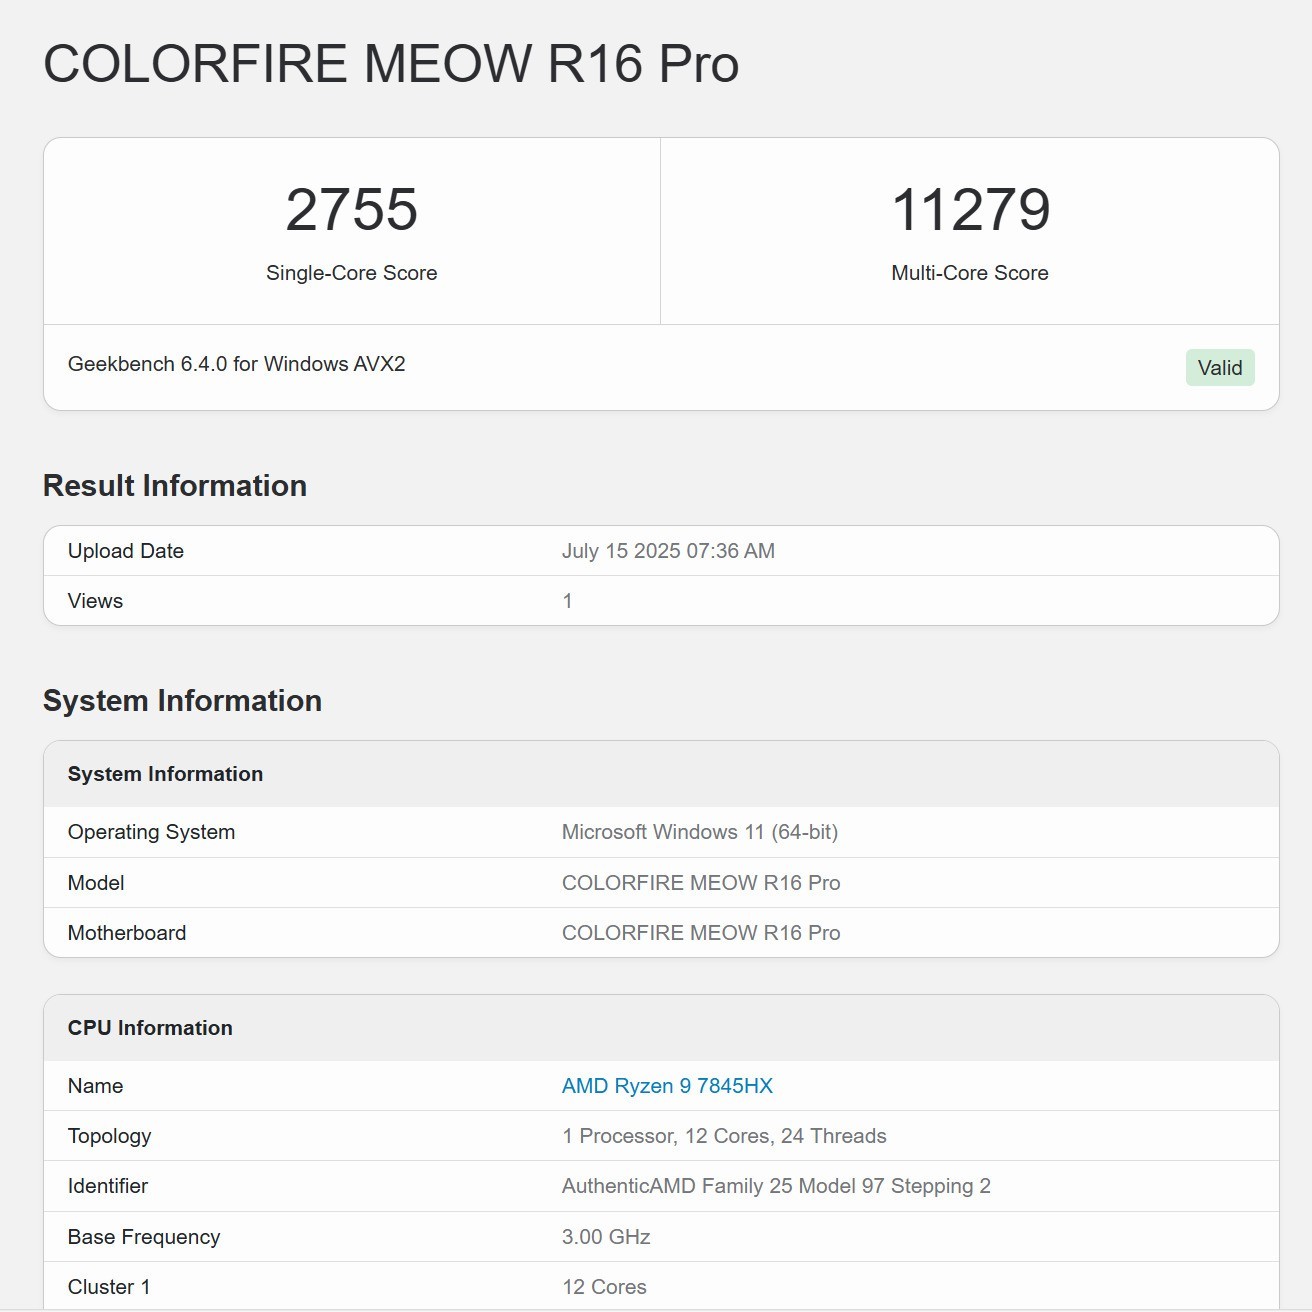Click the Topology value with 12 Cores
The height and width of the screenshot is (1312, 1312).
coord(724,1136)
